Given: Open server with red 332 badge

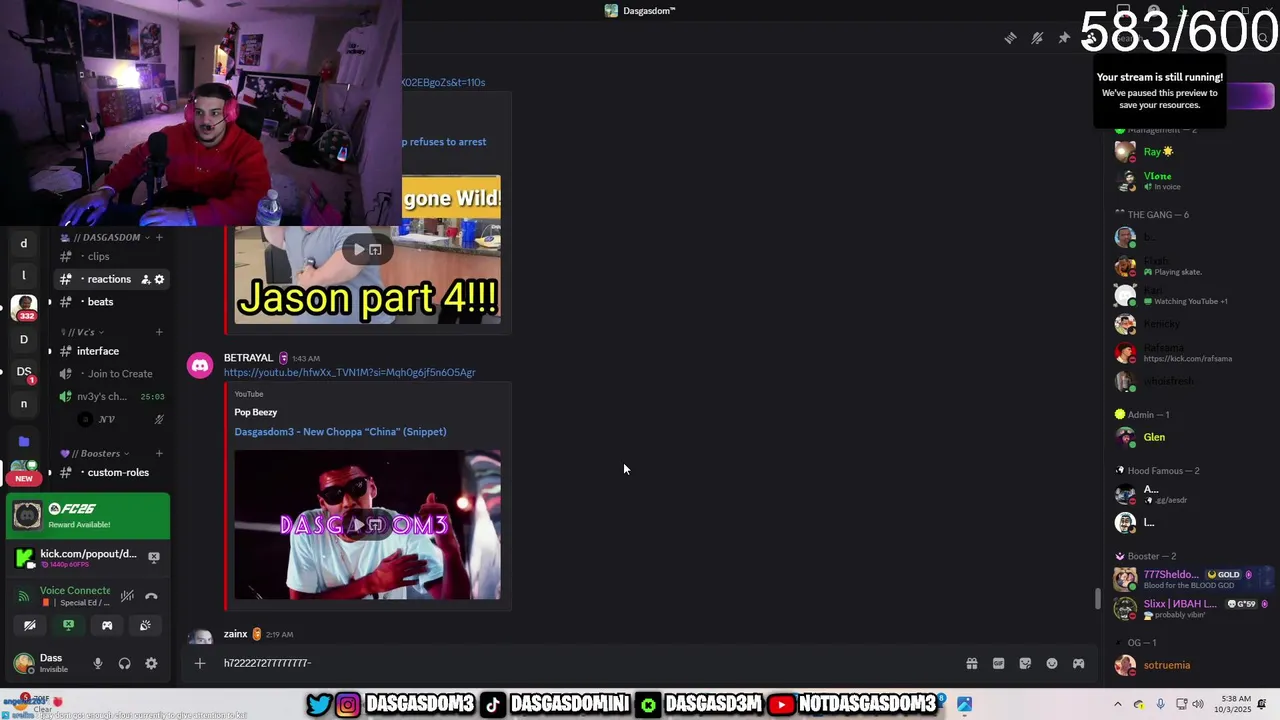Looking at the screenshot, I should [x=24, y=308].
